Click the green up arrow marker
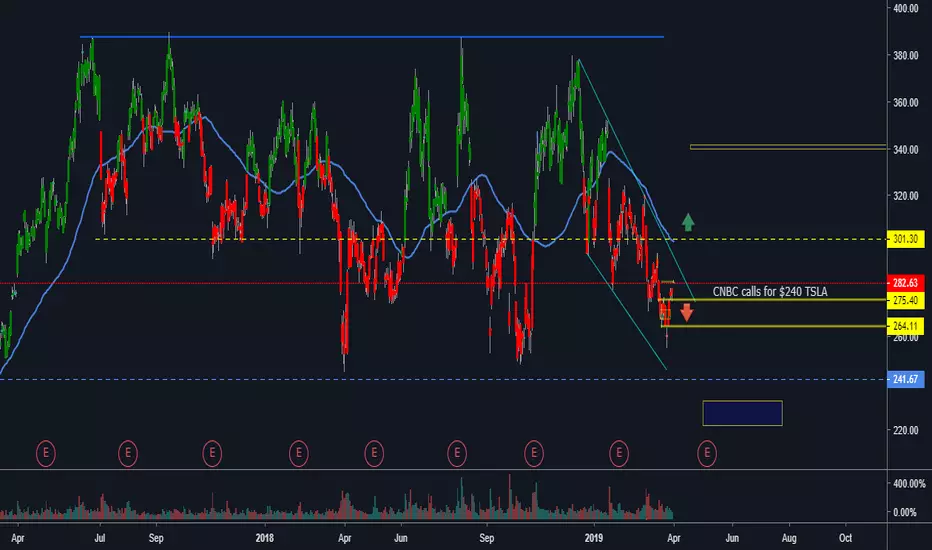The height and width of the screenshot is (550, 932). coord(688,222)
